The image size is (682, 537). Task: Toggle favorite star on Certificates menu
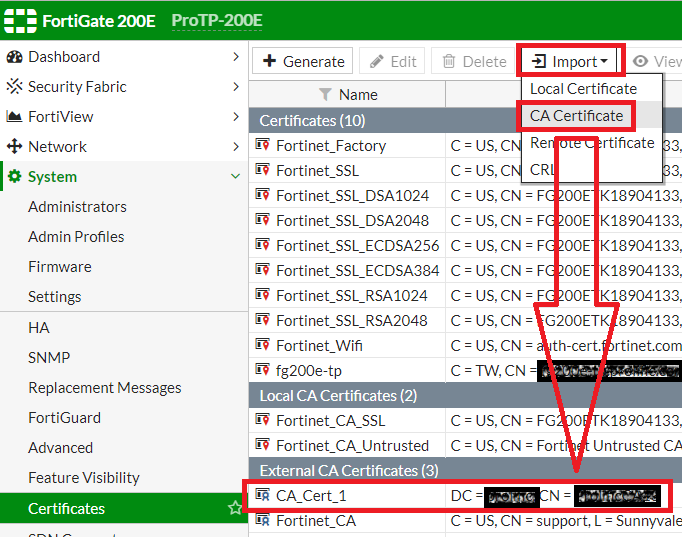(x=235, y=508)
